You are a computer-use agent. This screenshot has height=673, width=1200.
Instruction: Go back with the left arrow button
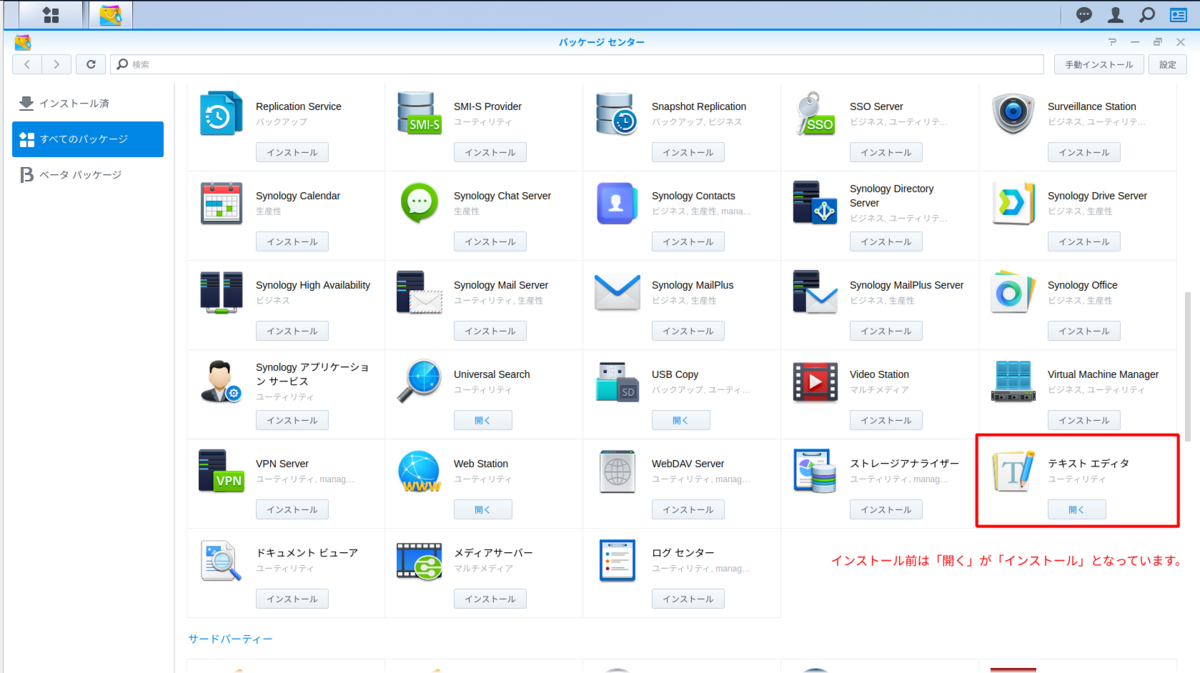[x=27, y=64]
